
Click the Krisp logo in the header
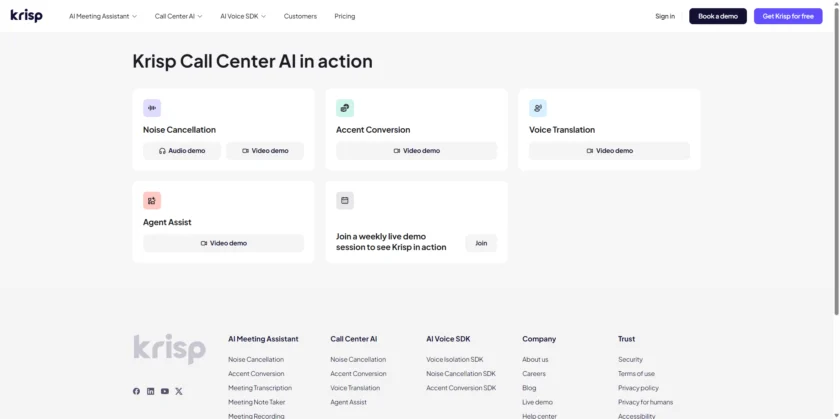(26, 16)
